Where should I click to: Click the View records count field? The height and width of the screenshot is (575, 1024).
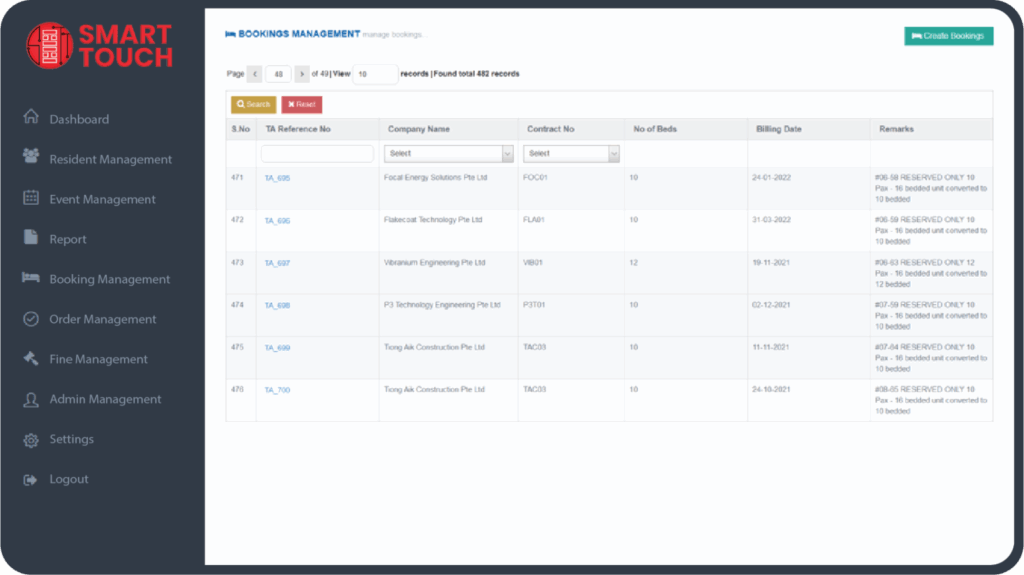tap(375, 74)
